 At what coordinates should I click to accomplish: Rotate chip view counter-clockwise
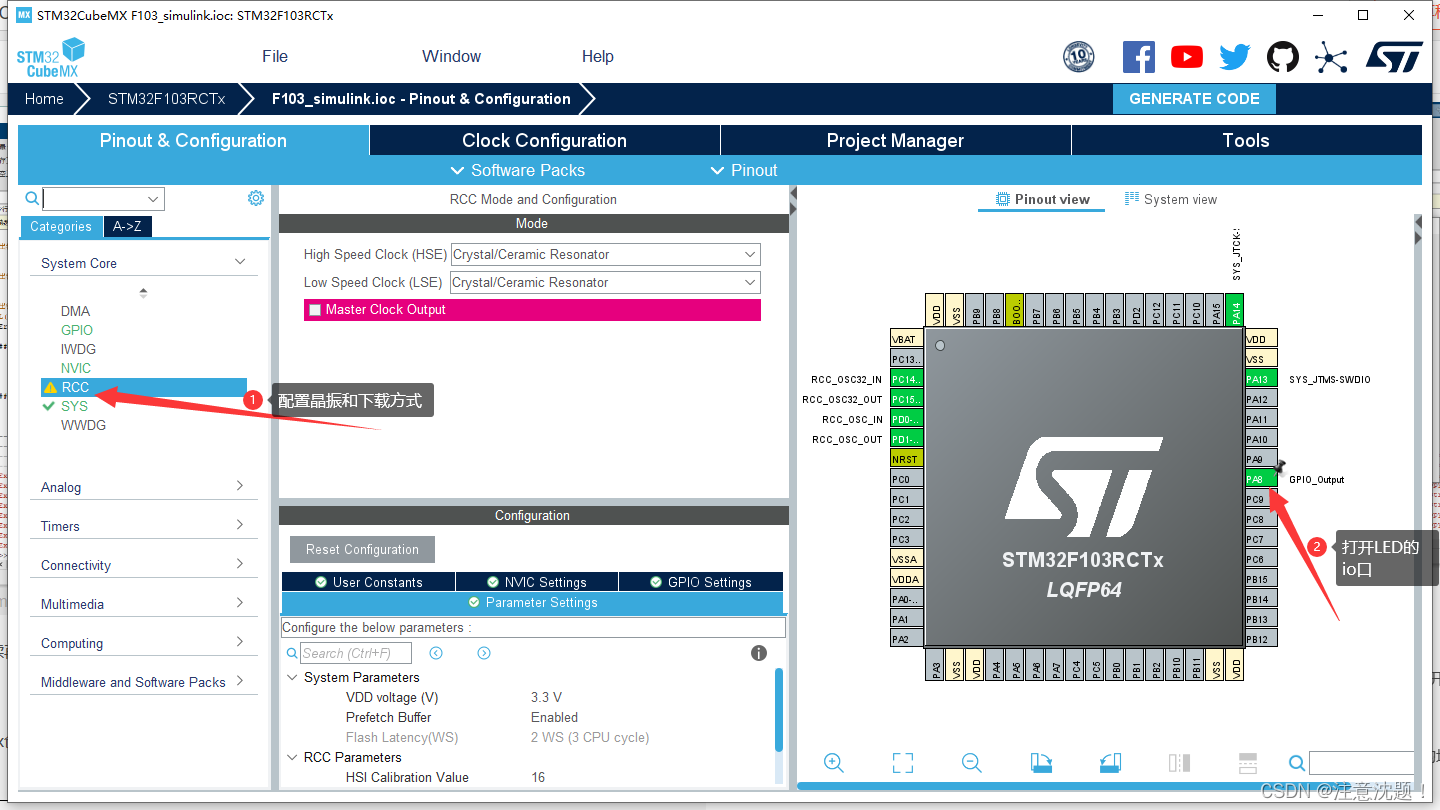click(x=1109, y=763)
